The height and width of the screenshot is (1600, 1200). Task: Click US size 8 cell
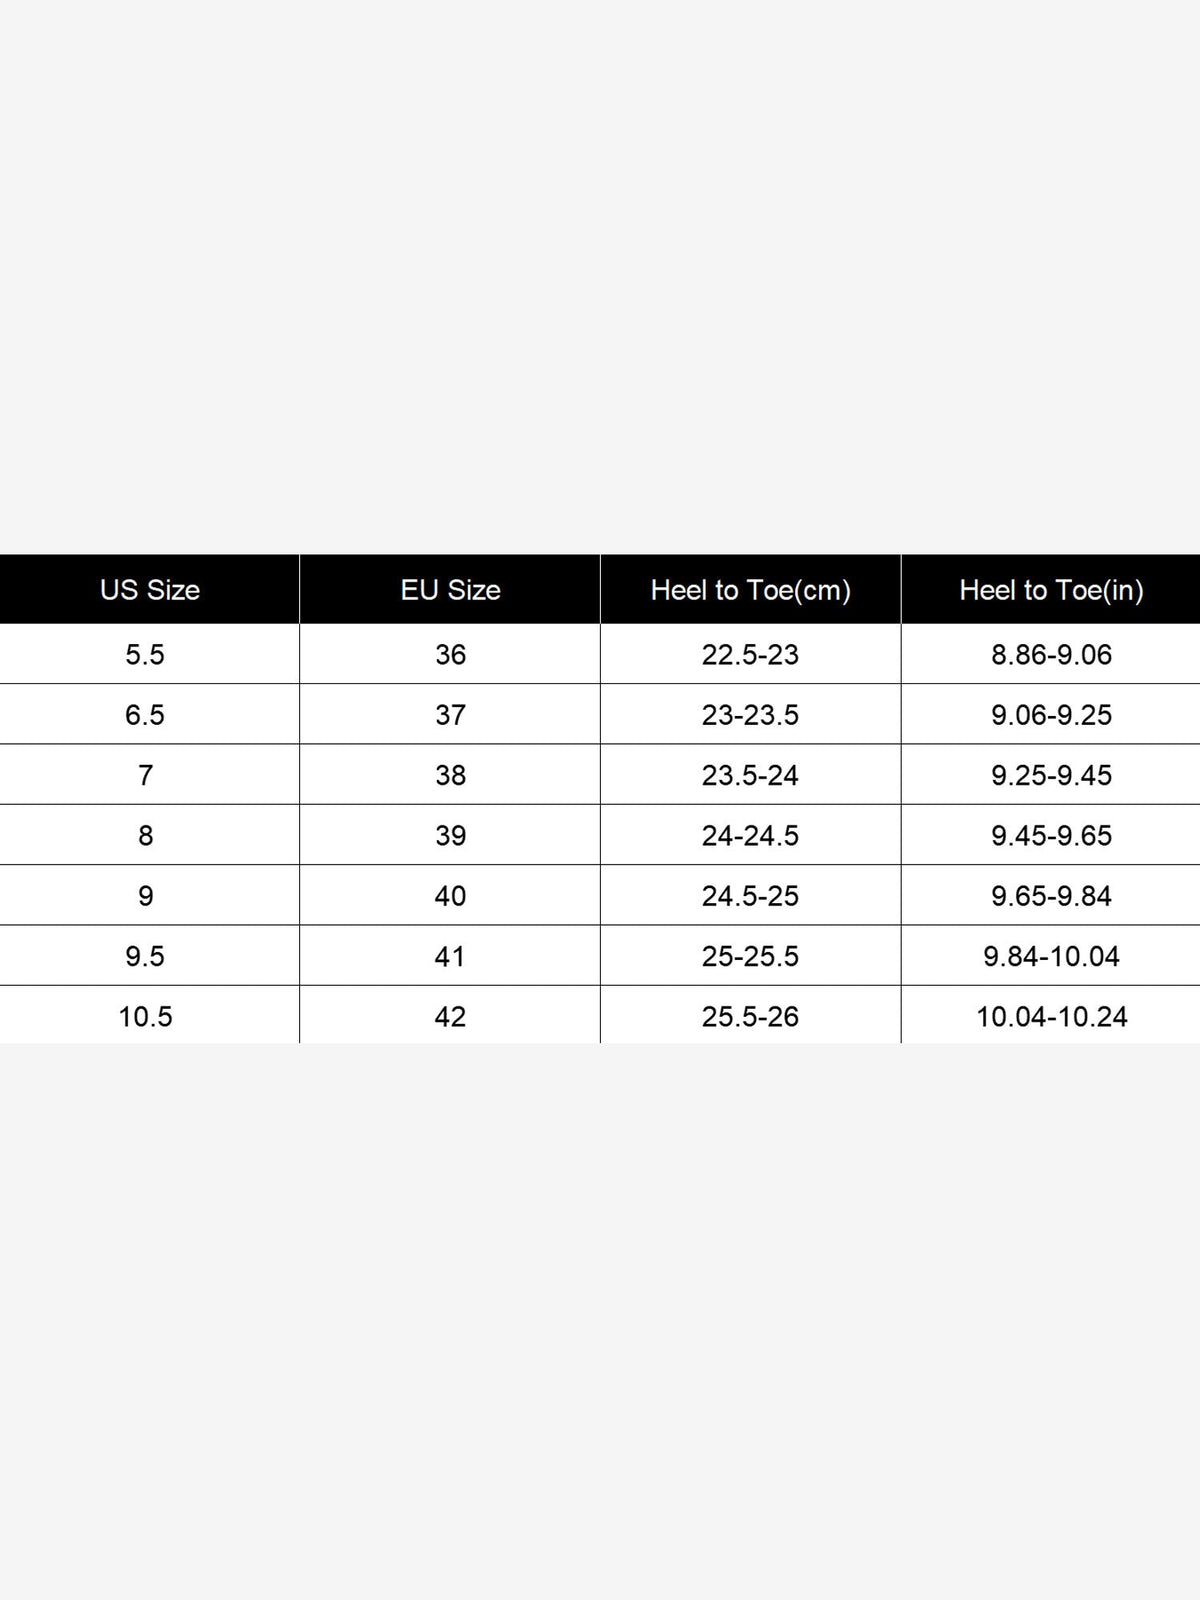149,835
